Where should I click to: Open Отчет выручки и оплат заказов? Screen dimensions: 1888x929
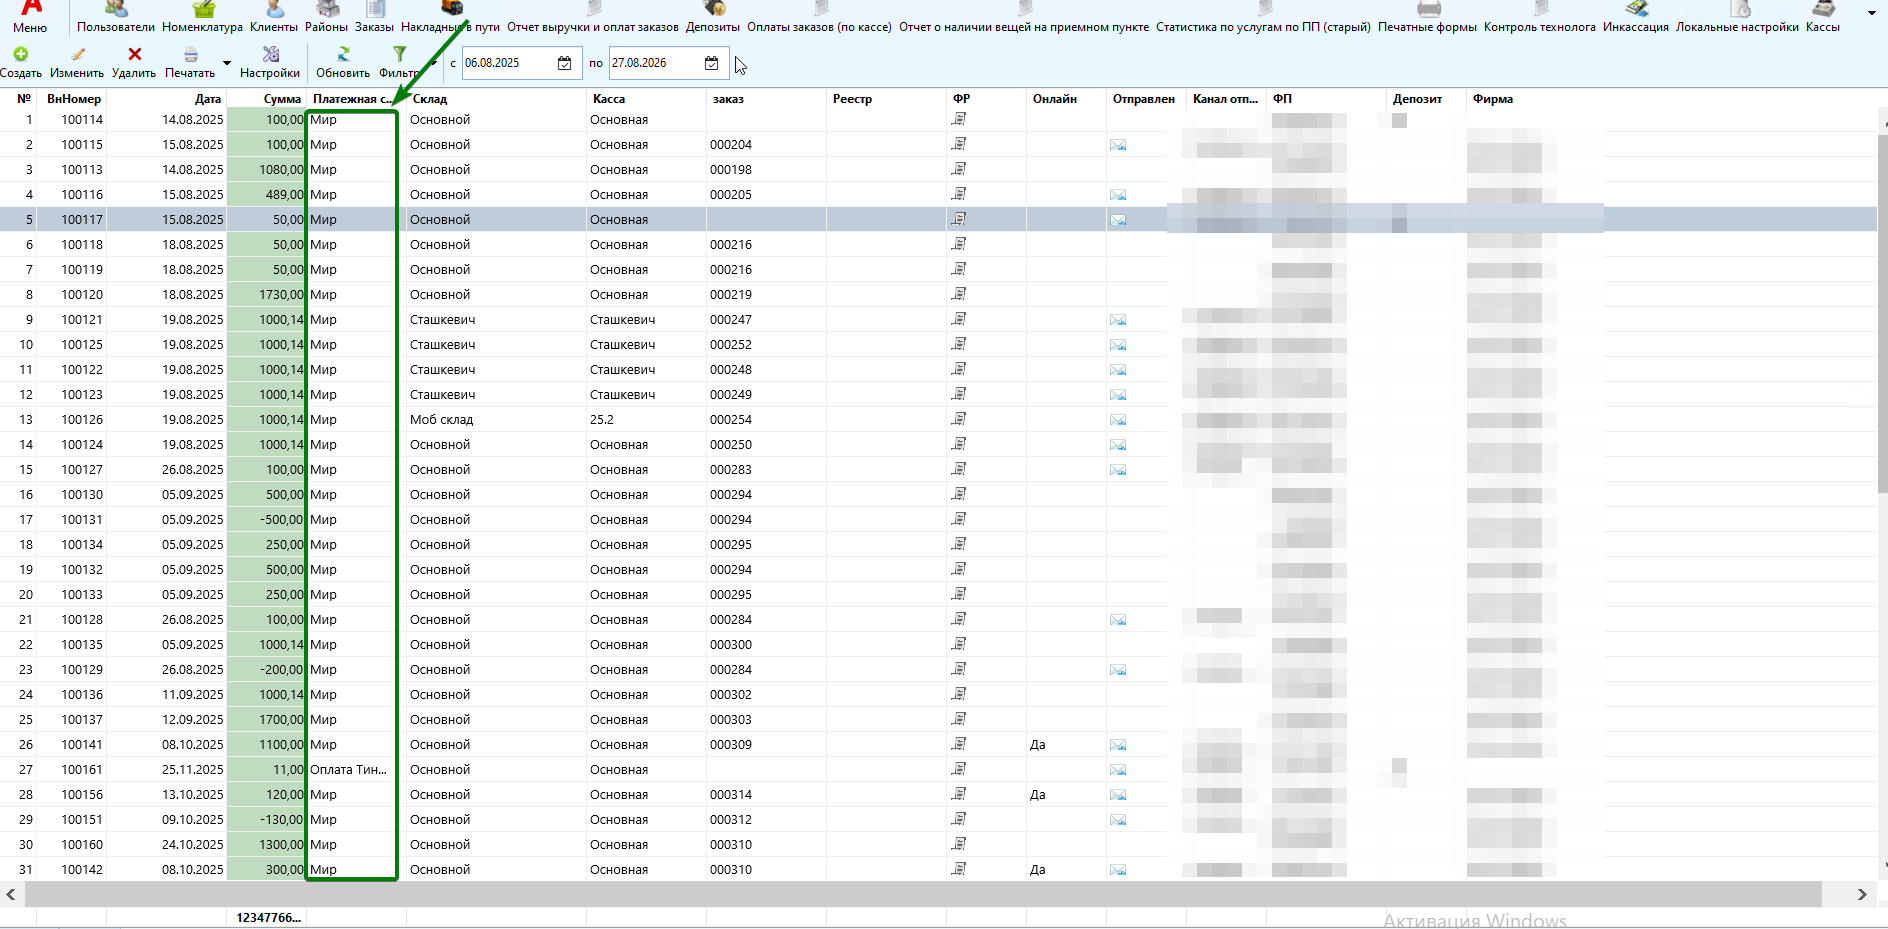(x=593, y=17)
